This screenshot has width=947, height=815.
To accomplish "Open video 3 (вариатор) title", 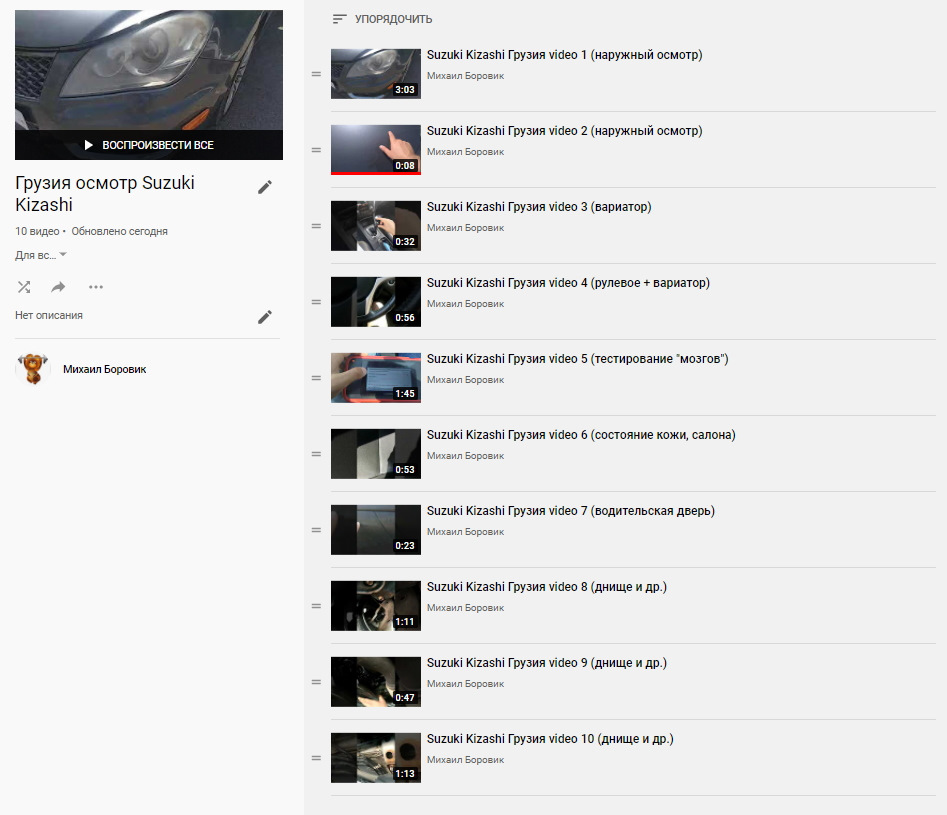I will [x=539, y=207].
